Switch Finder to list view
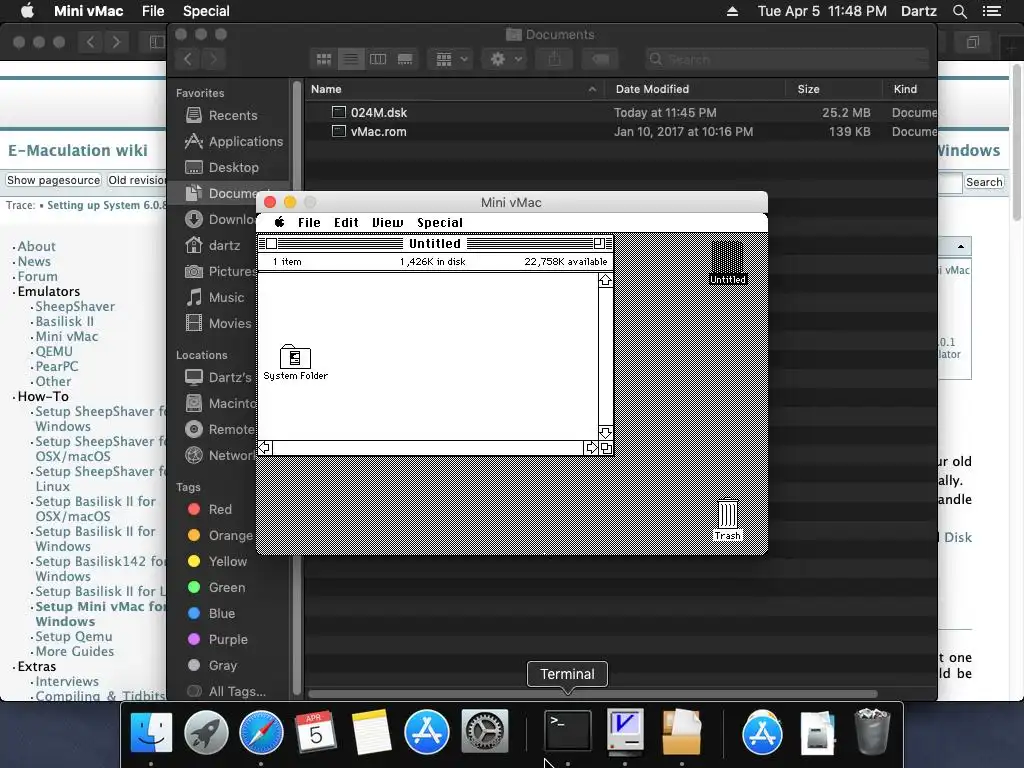The height and width of the screenshot is (768, 1024). pyautogui.click(x=351, y=59)
